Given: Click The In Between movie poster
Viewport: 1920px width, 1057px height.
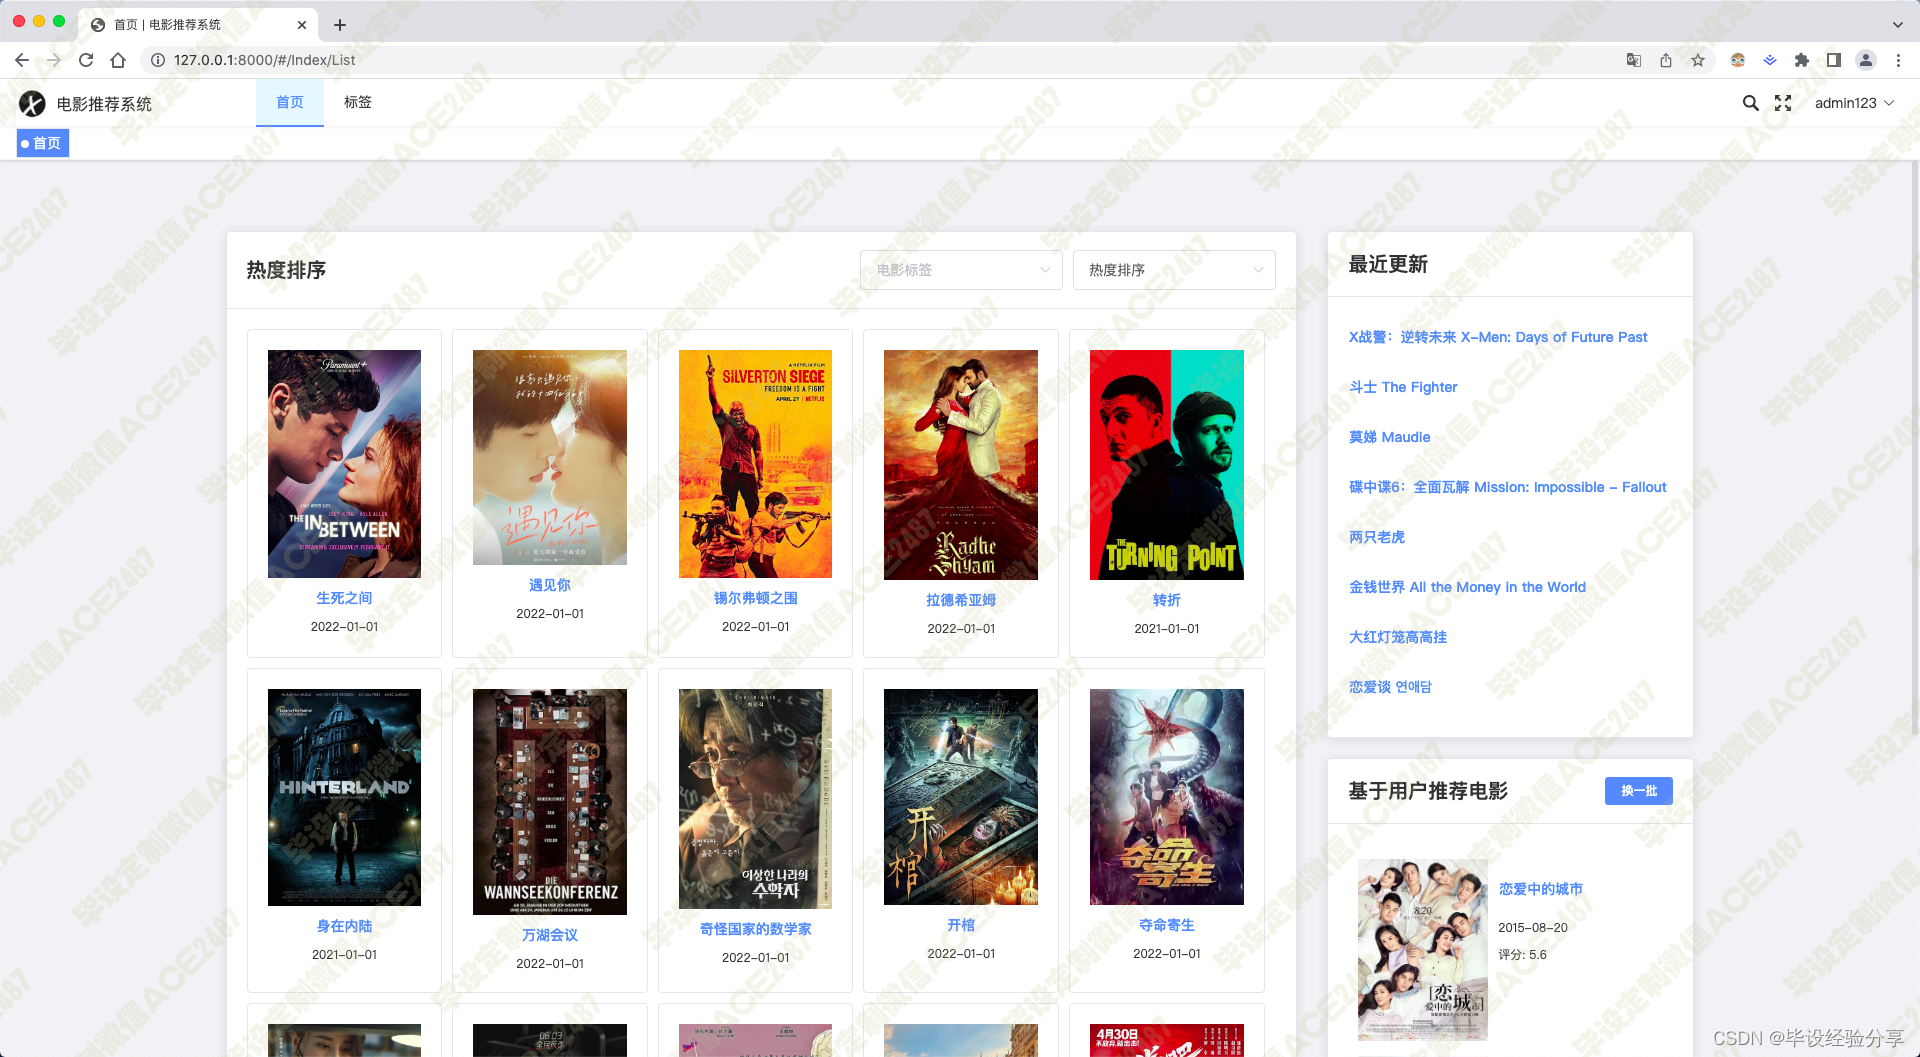Looking at the screenshot, I should tap(344, 464).
